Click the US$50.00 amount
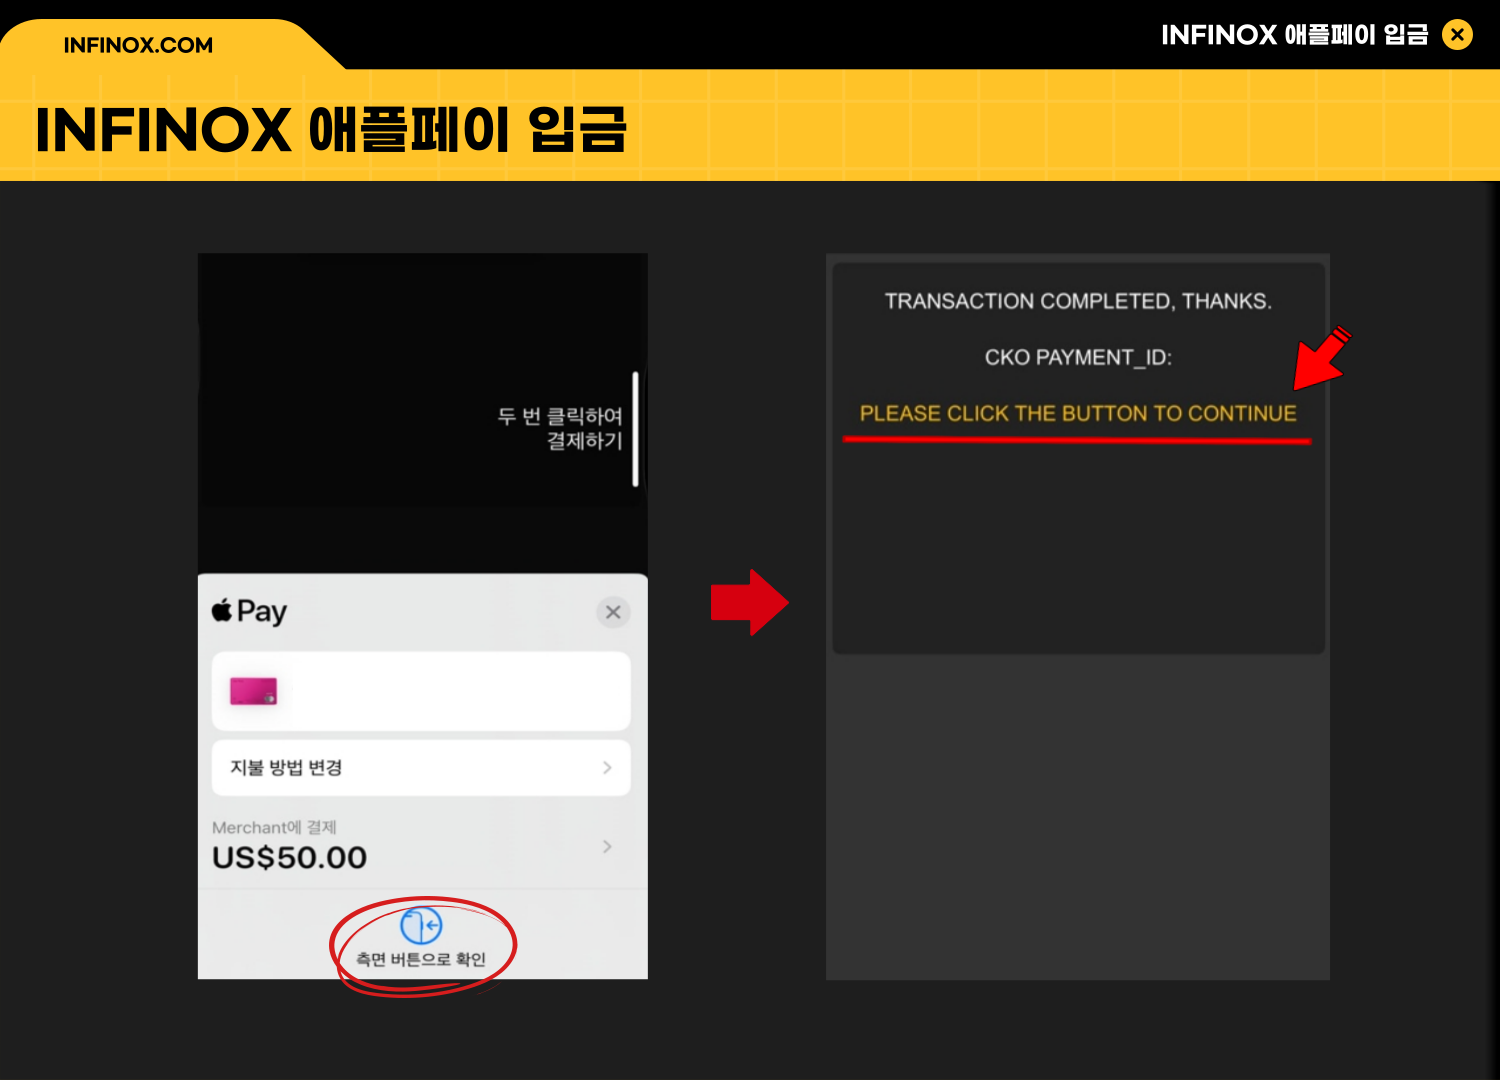The height and width of the screenshot is (1080, 1500). click(290, 858)
